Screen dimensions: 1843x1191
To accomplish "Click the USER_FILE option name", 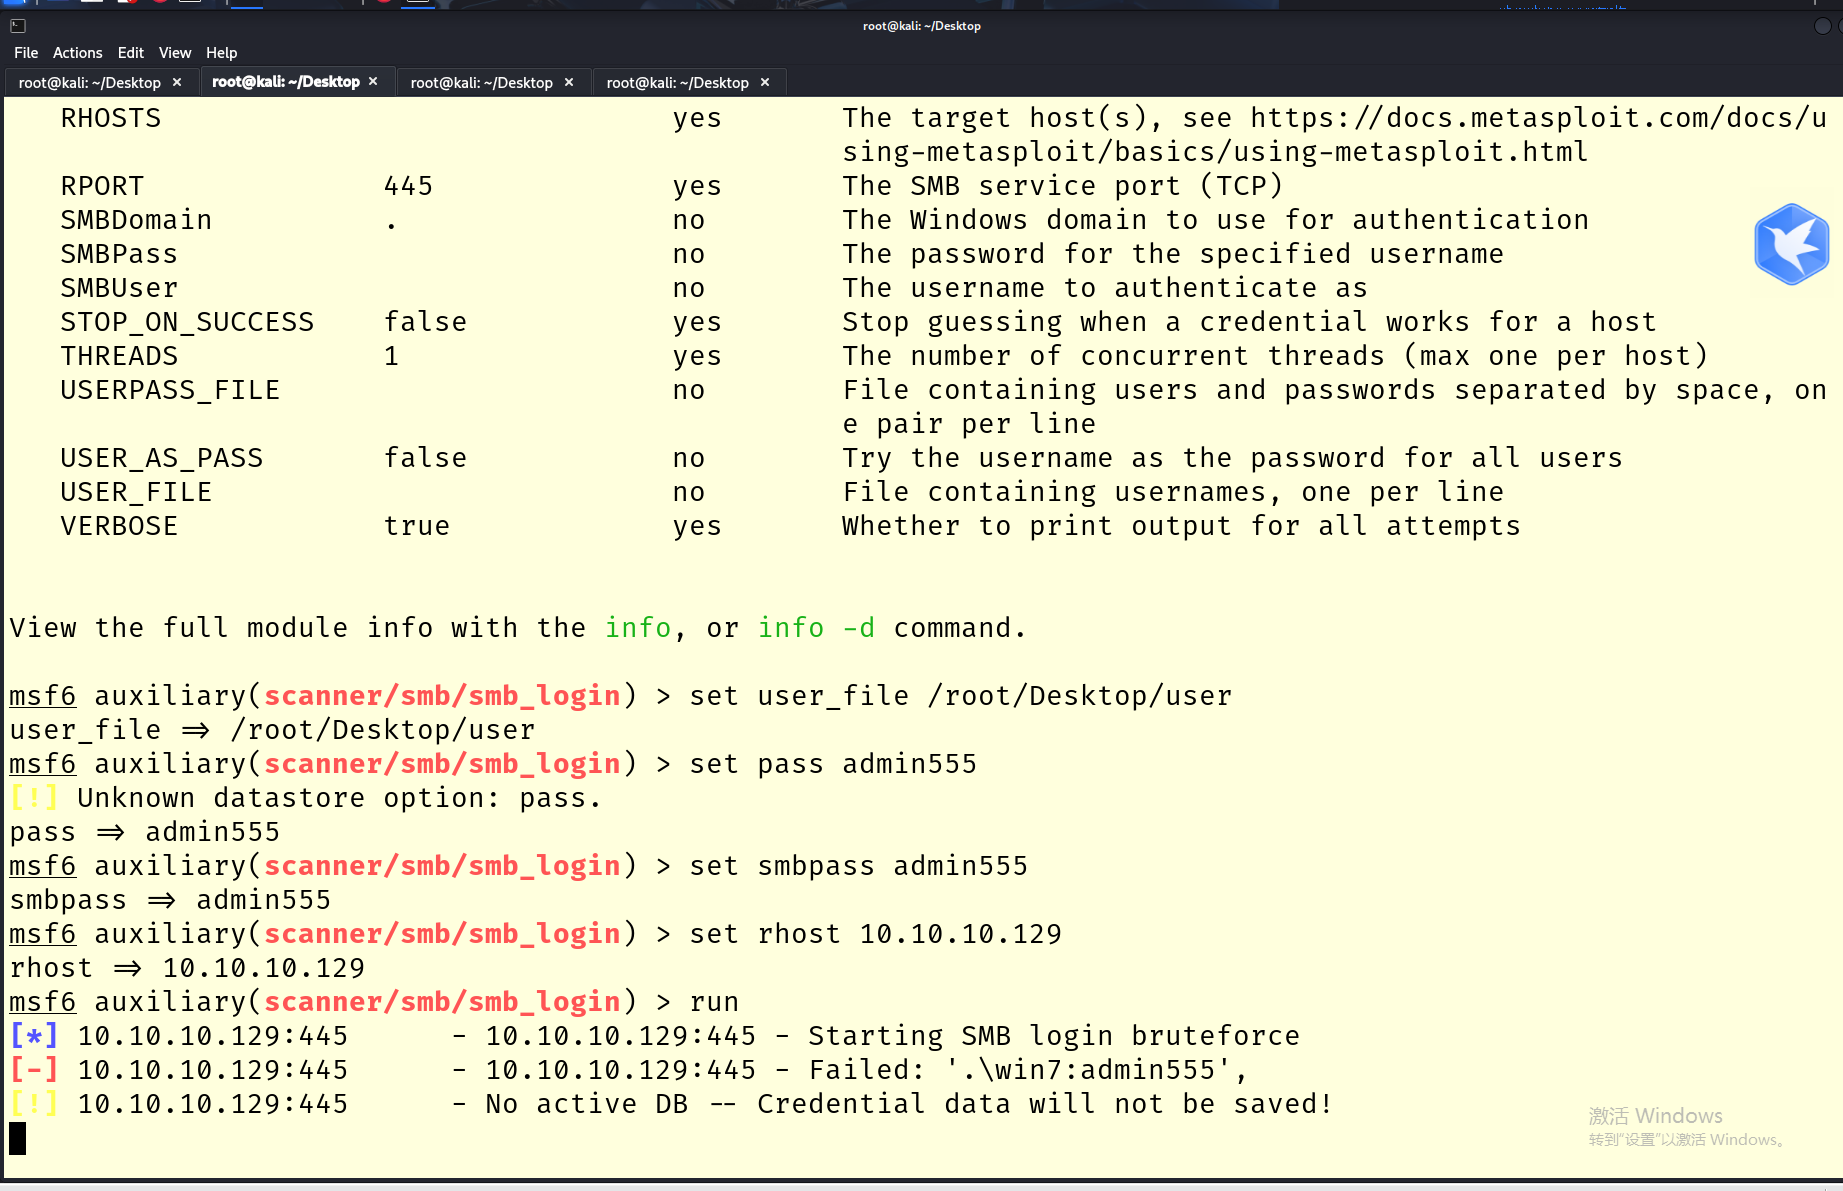I will point(136,492).
